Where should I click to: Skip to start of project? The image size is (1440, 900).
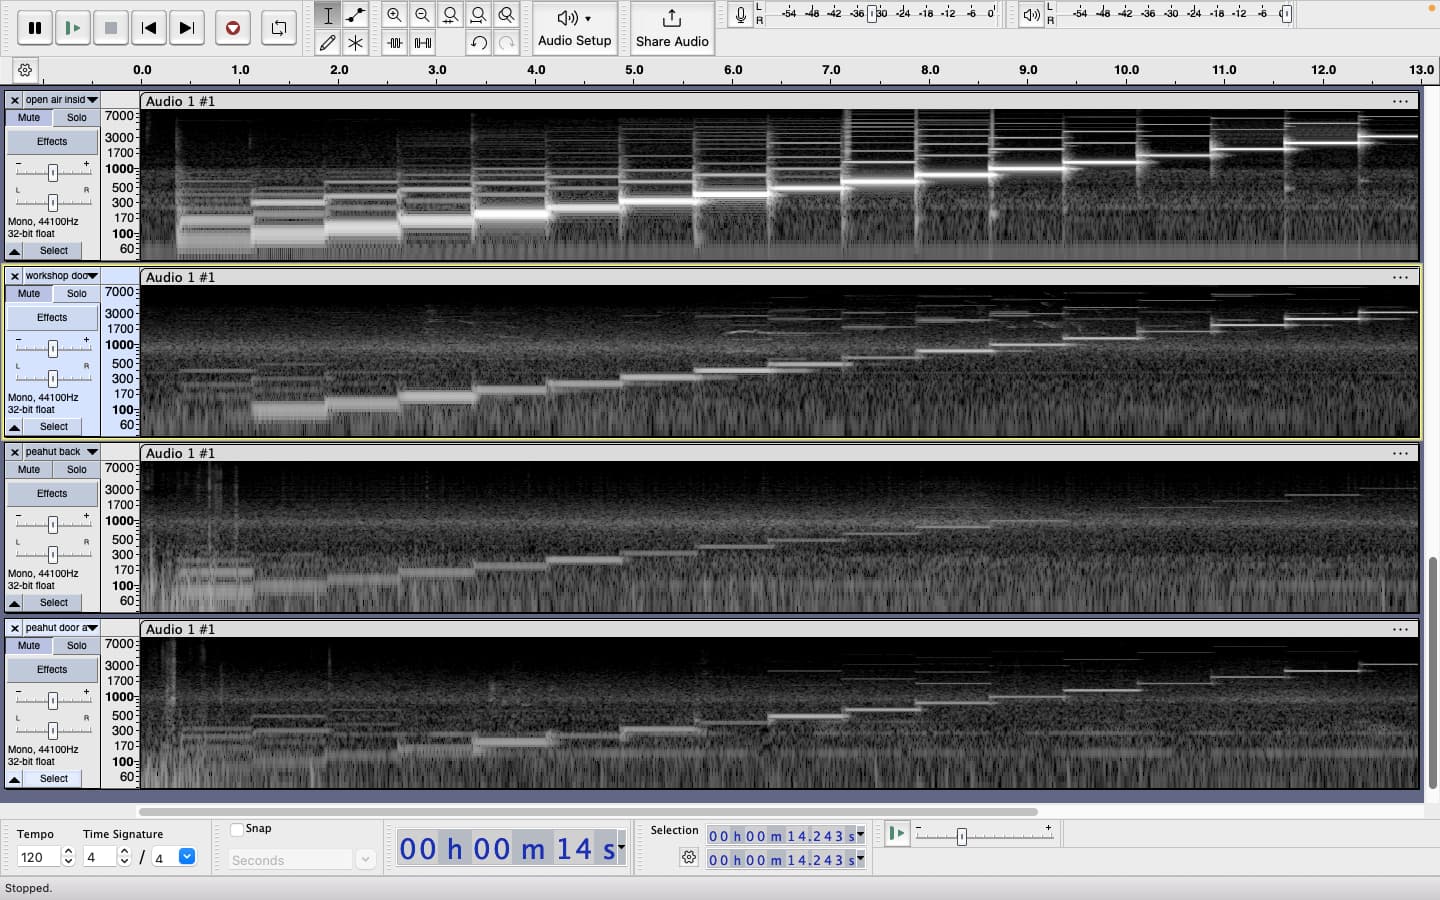click(149, 28)
